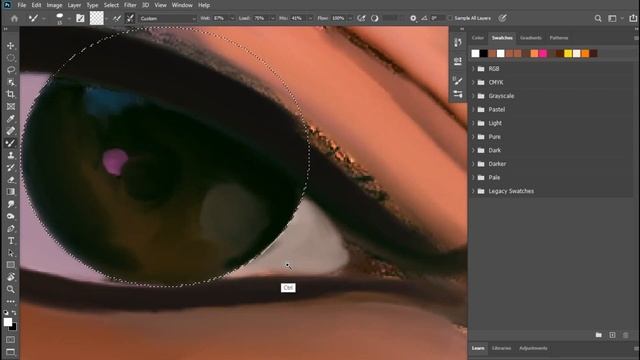Select the Mixer Brush tool in toolbar
Viewport: 640px width, 360px height.
11,143
